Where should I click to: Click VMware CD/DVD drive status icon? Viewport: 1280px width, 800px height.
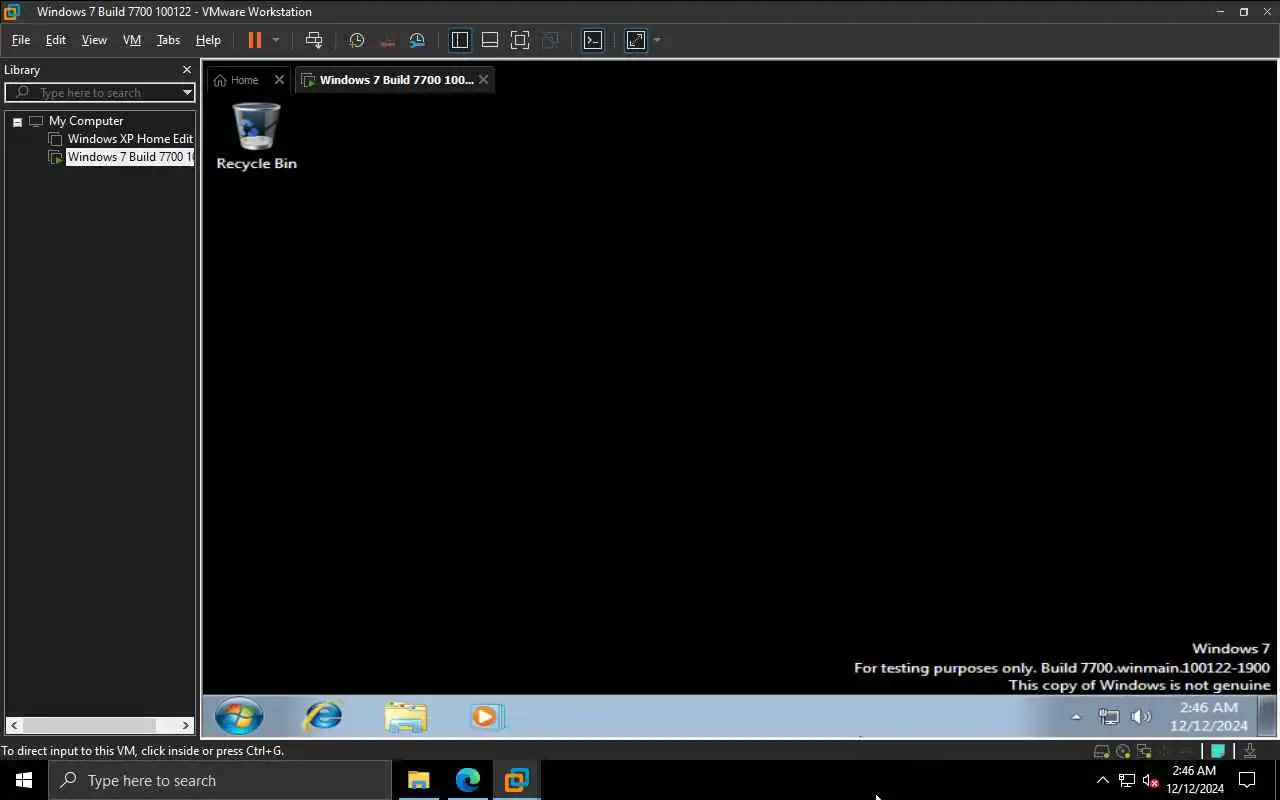1123,751
